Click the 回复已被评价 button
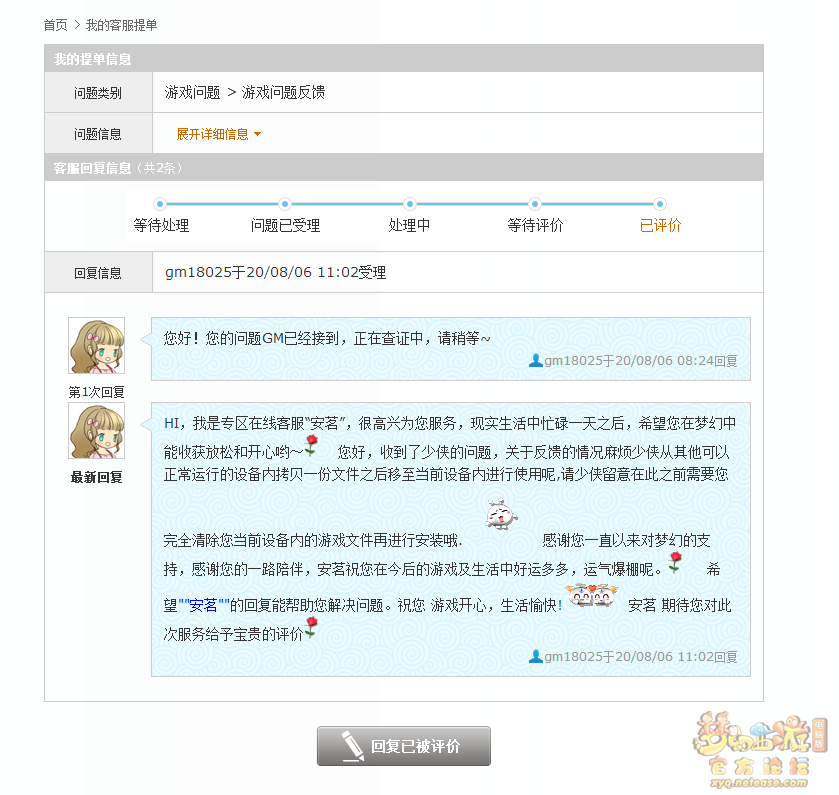Image resolution: width=839 pixels, height=795 pixels. 404,746
